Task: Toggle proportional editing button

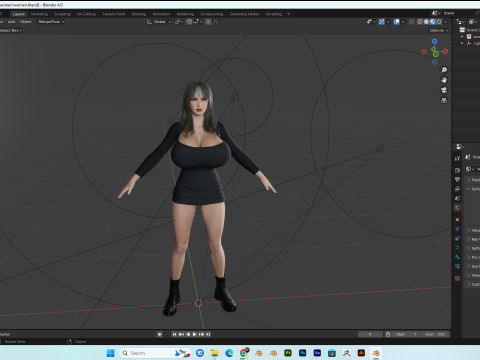Action: pos(208,22)
